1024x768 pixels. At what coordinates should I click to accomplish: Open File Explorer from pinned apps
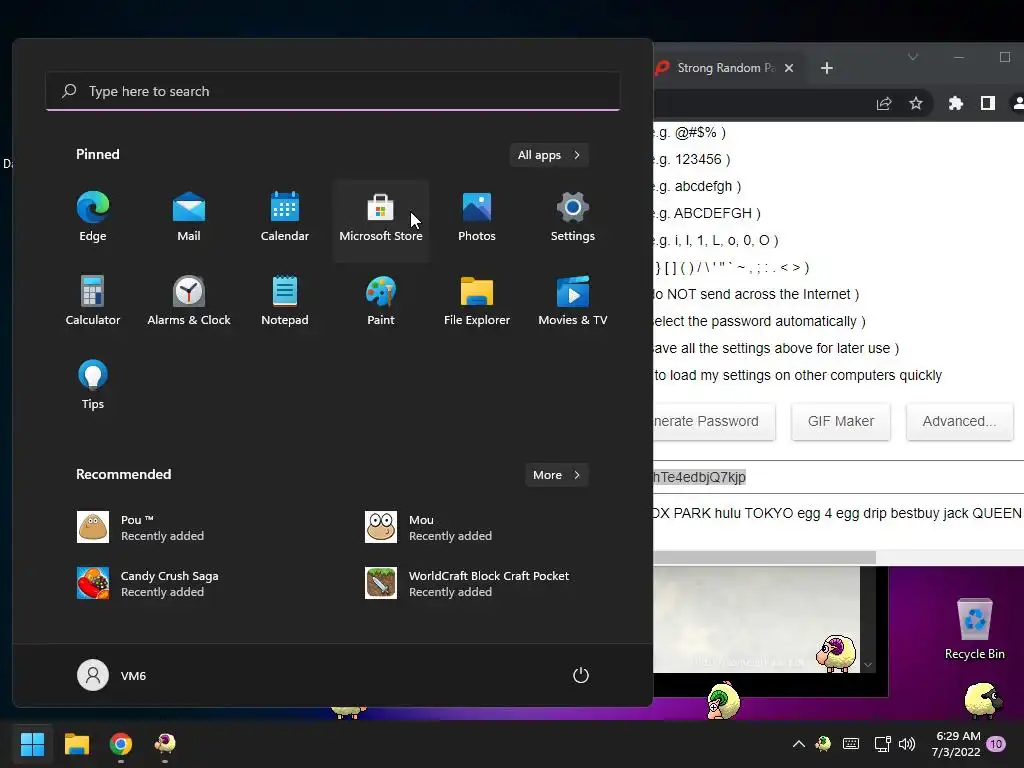(477, 302)
